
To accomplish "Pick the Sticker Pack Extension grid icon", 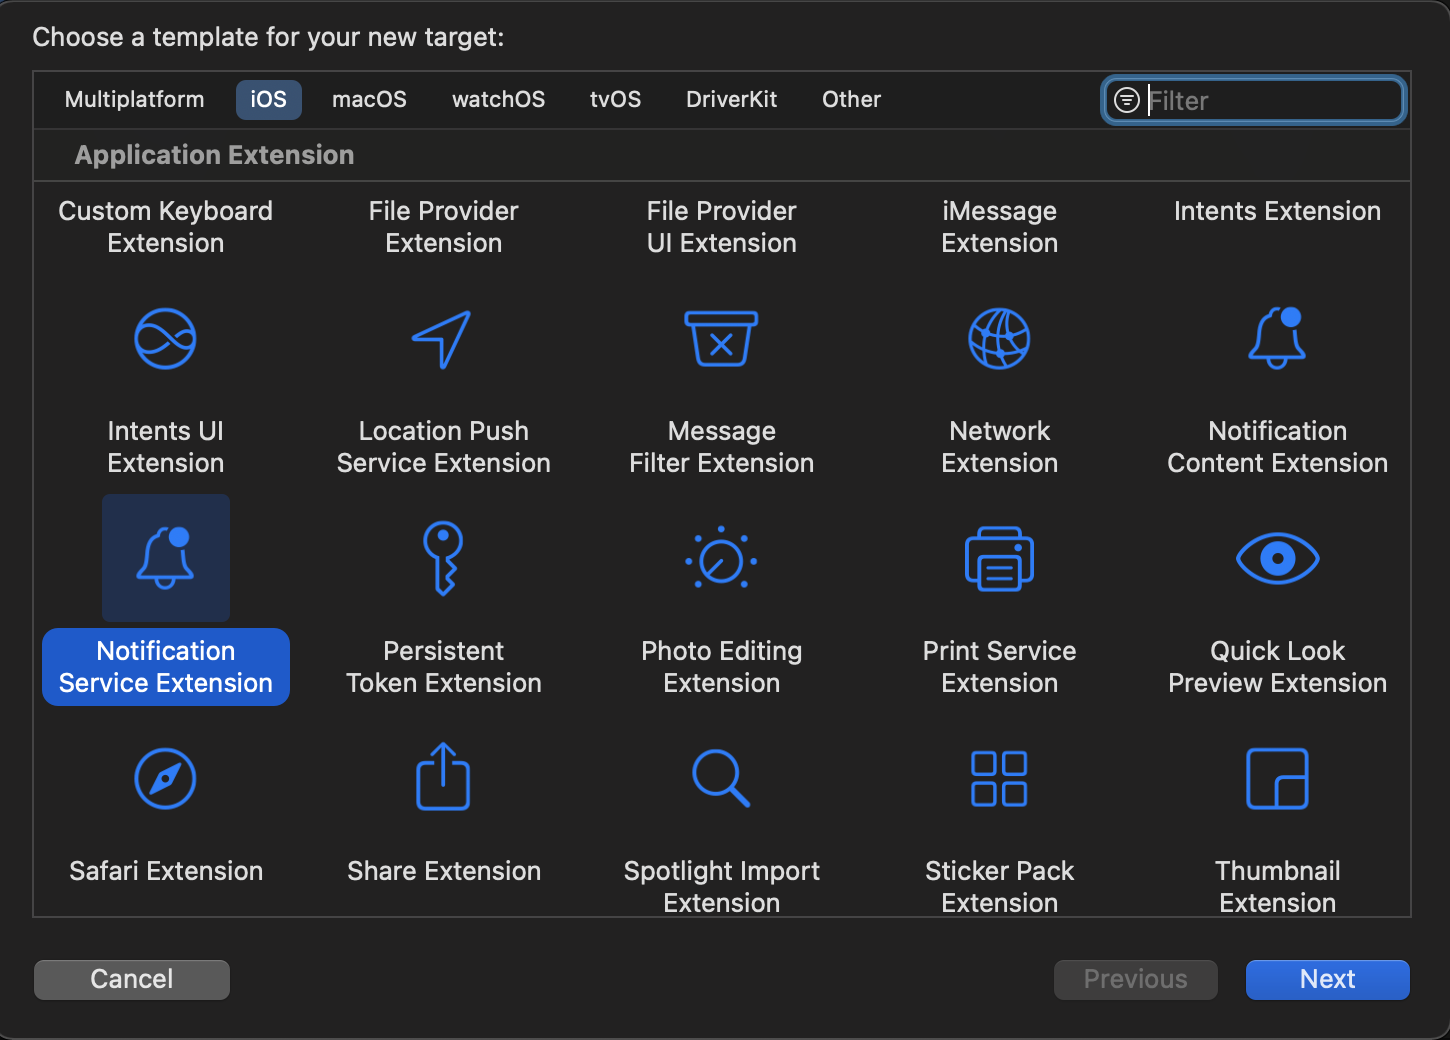I will click(999, 778).
